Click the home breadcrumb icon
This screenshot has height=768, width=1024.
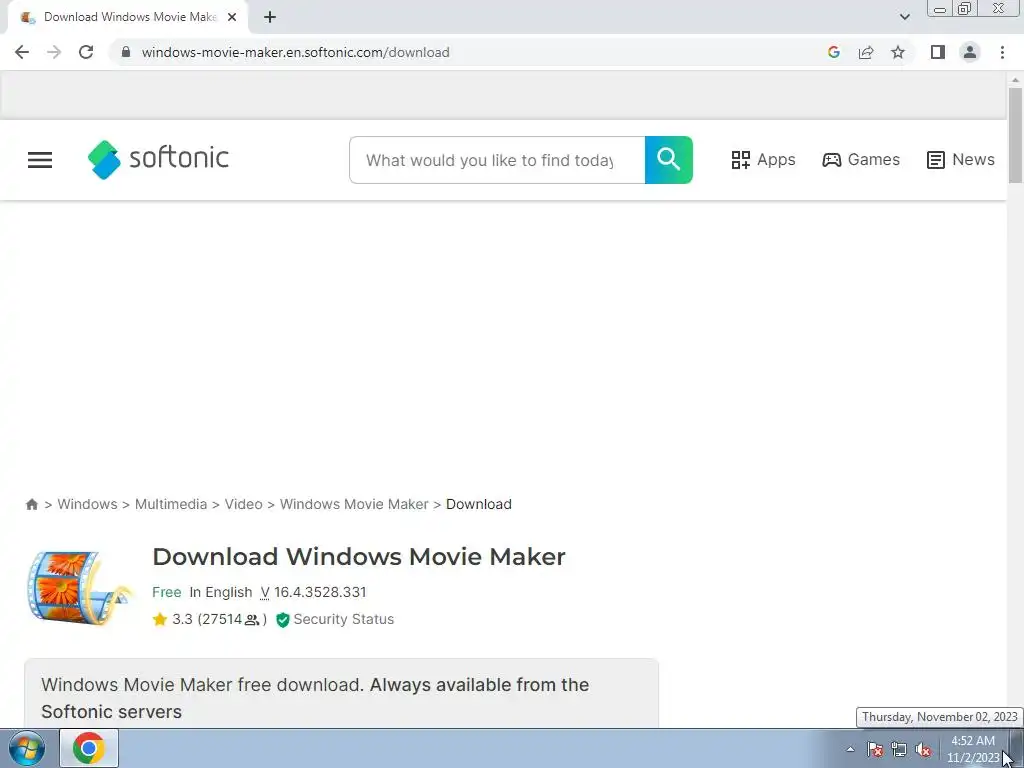[31, 504]
